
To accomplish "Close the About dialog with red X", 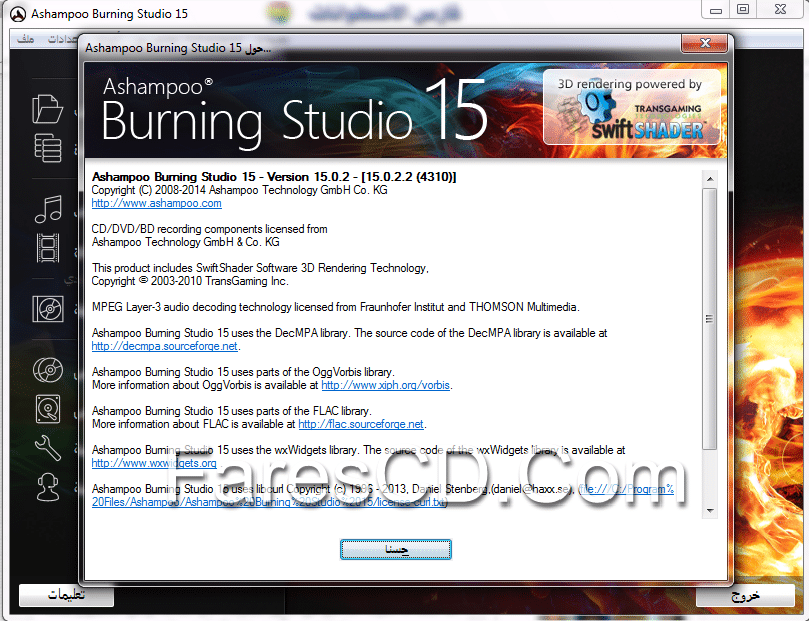I will [704, 43].
